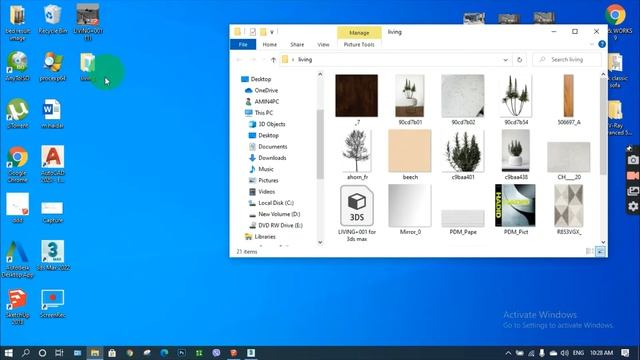Click the ENG language indicator
The image size is (640, 360).
(x=578, y=353)
